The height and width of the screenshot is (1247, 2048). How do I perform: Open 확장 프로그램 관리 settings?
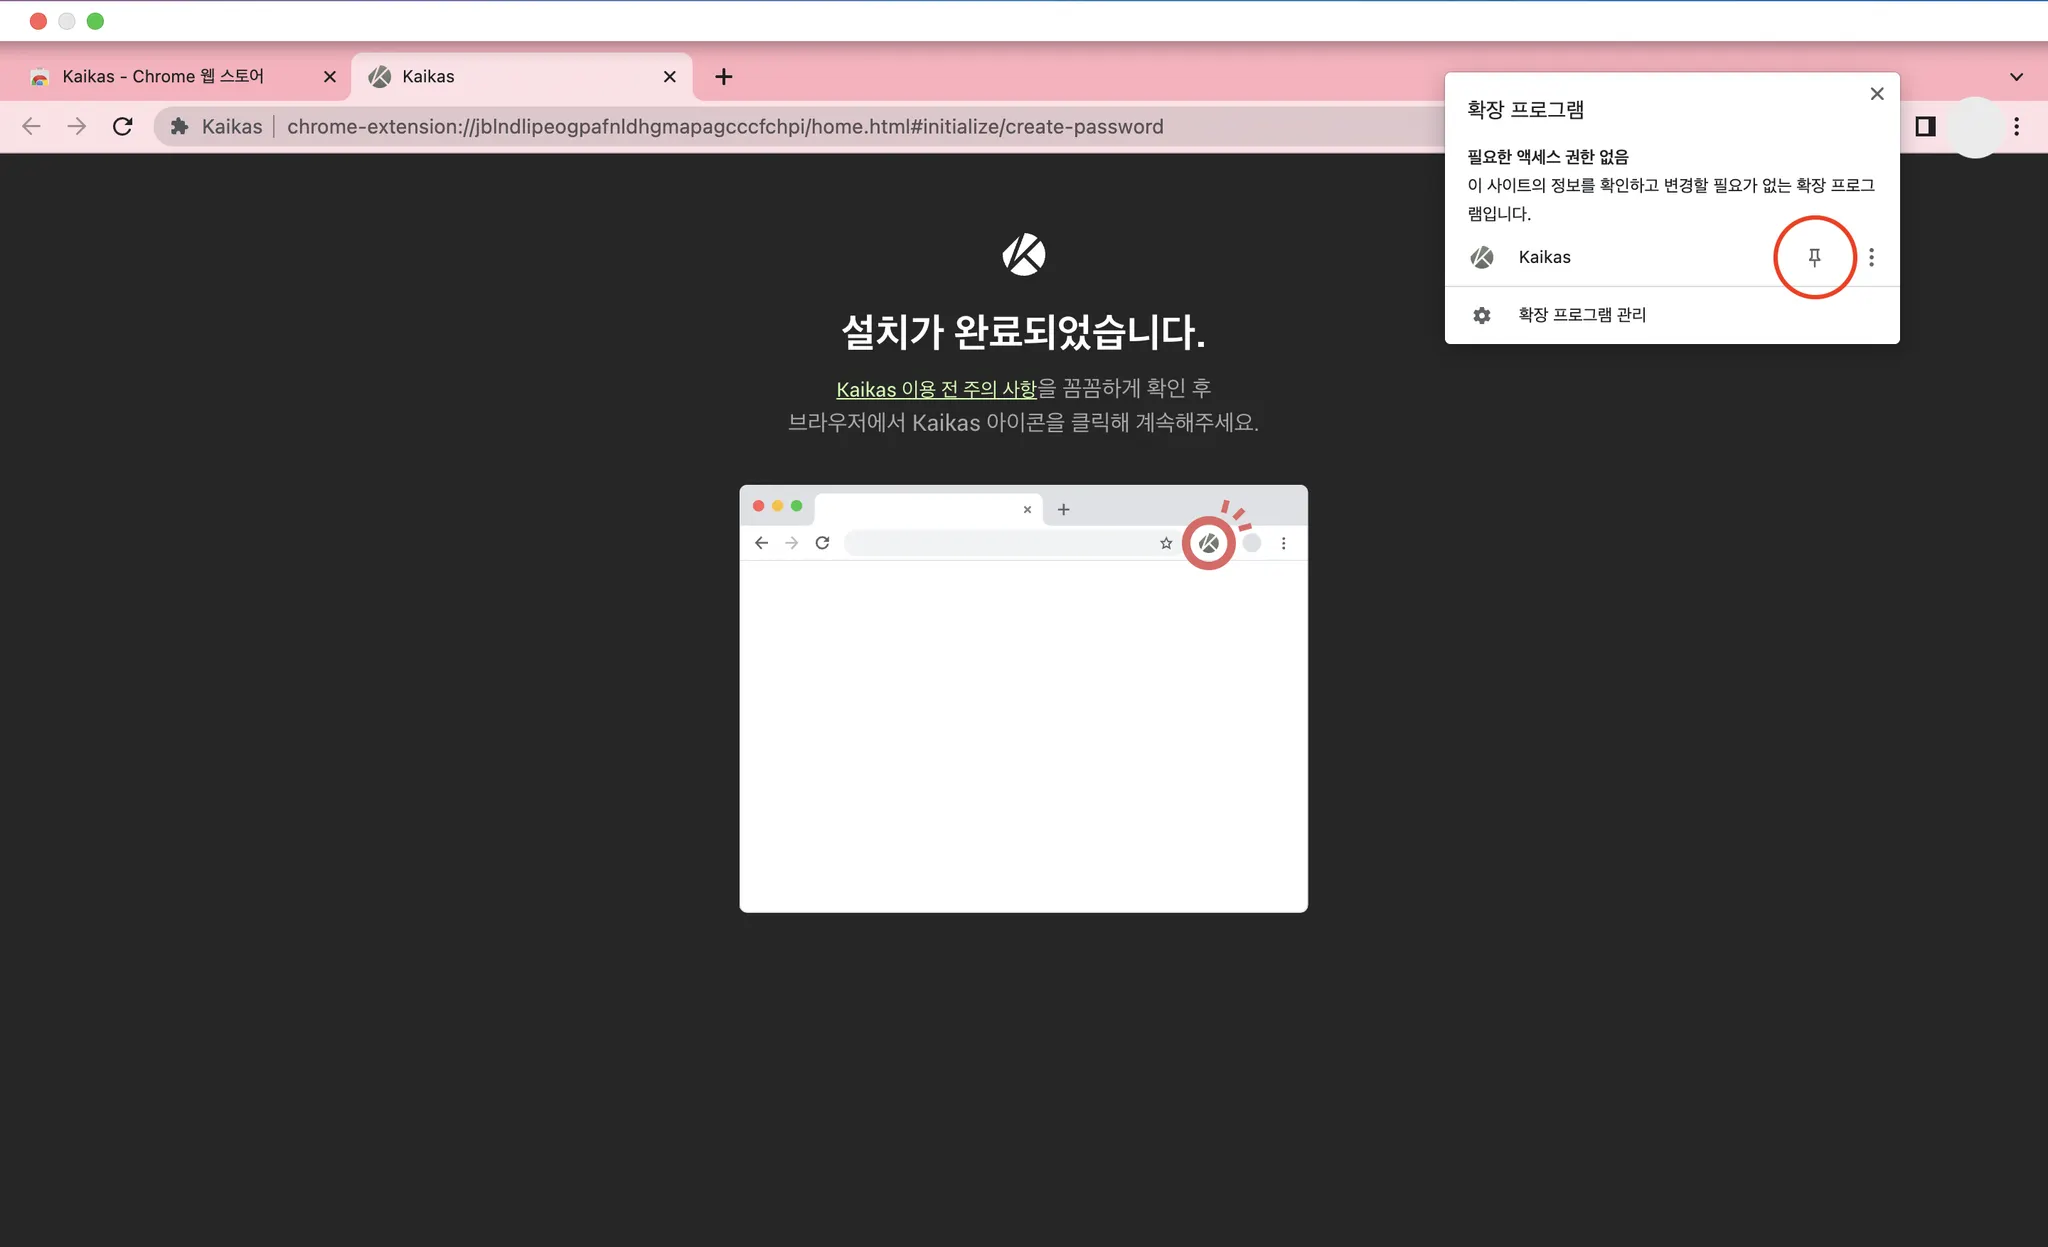click(1581, 315)
